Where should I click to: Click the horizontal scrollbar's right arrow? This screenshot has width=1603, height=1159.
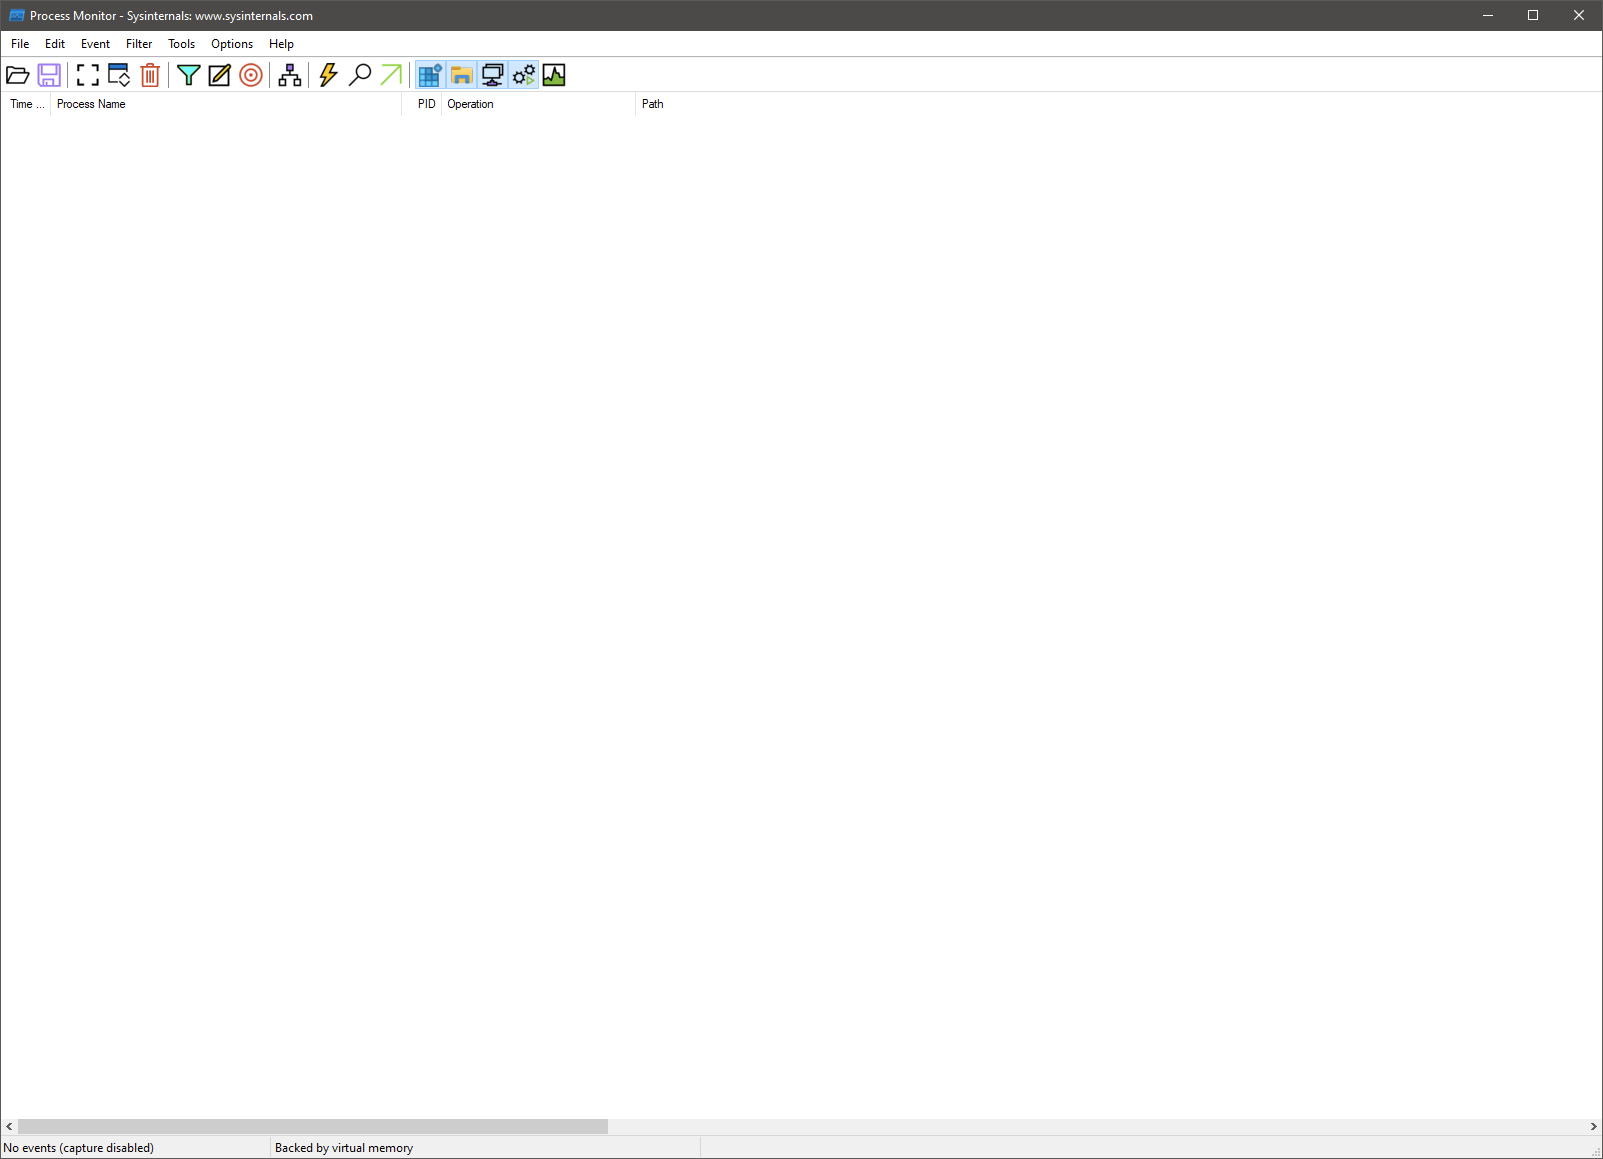pos(1593,1127)
